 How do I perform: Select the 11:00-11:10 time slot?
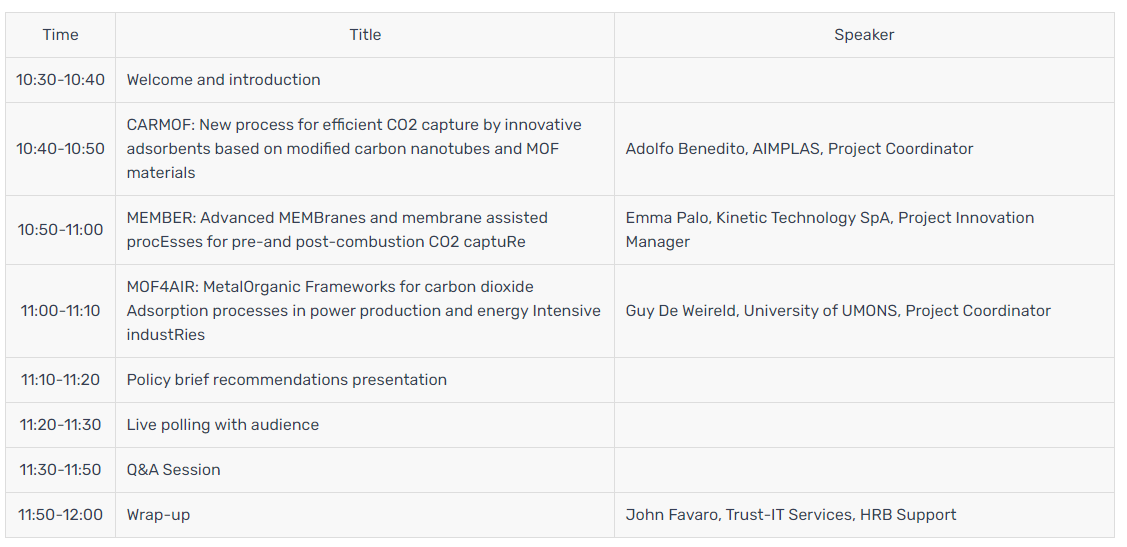click(x=60, y=311)
